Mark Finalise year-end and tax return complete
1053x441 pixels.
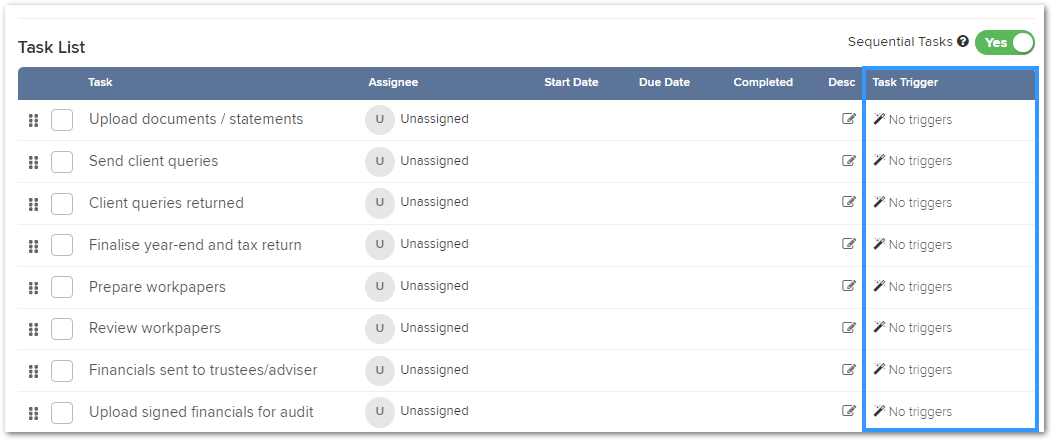(62, 246)
